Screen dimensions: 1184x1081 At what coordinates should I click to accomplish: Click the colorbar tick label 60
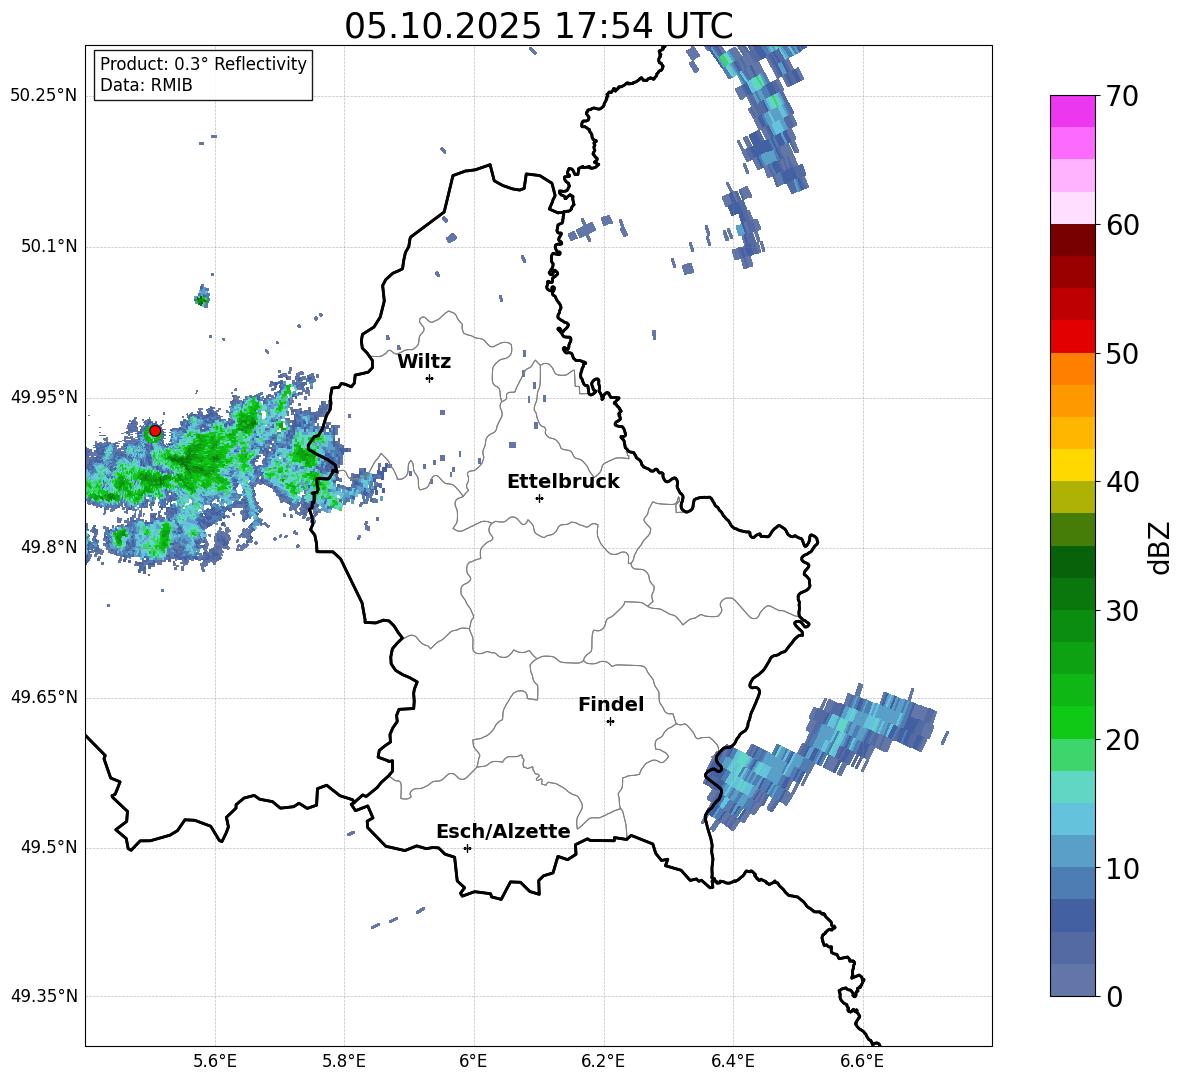(1122, 225)
